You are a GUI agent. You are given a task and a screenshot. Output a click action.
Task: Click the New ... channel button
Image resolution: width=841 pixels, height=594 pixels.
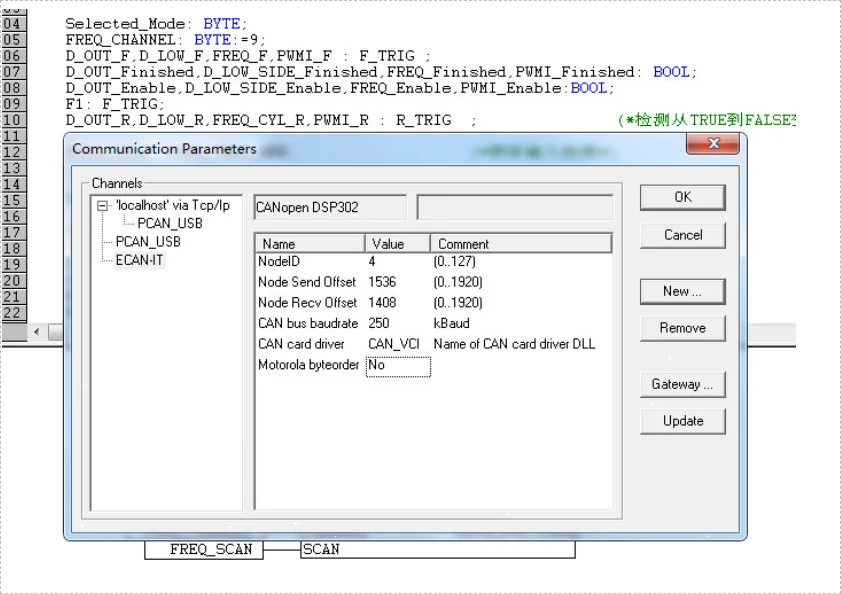click(682, 291)
